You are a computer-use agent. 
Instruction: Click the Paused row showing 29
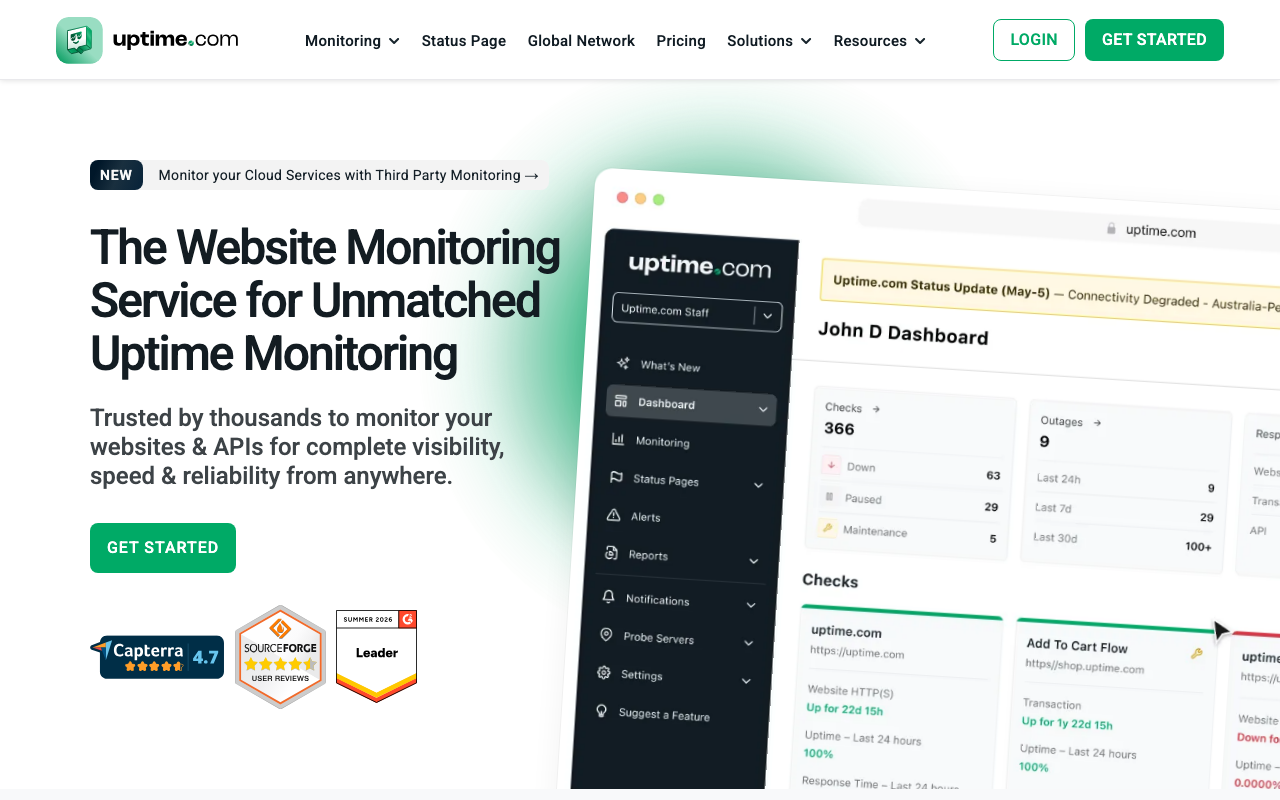(910, 502)
